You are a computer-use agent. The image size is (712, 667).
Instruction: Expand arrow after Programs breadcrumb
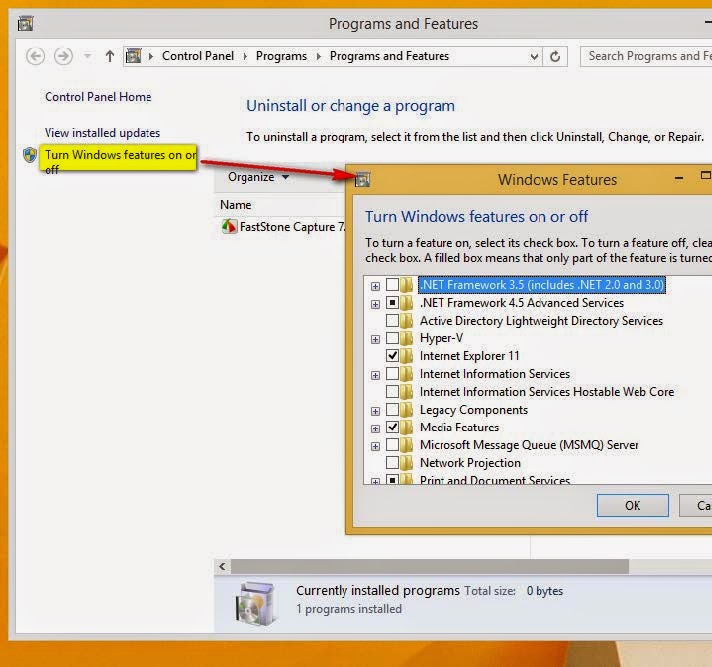click(x=318, y=56)
